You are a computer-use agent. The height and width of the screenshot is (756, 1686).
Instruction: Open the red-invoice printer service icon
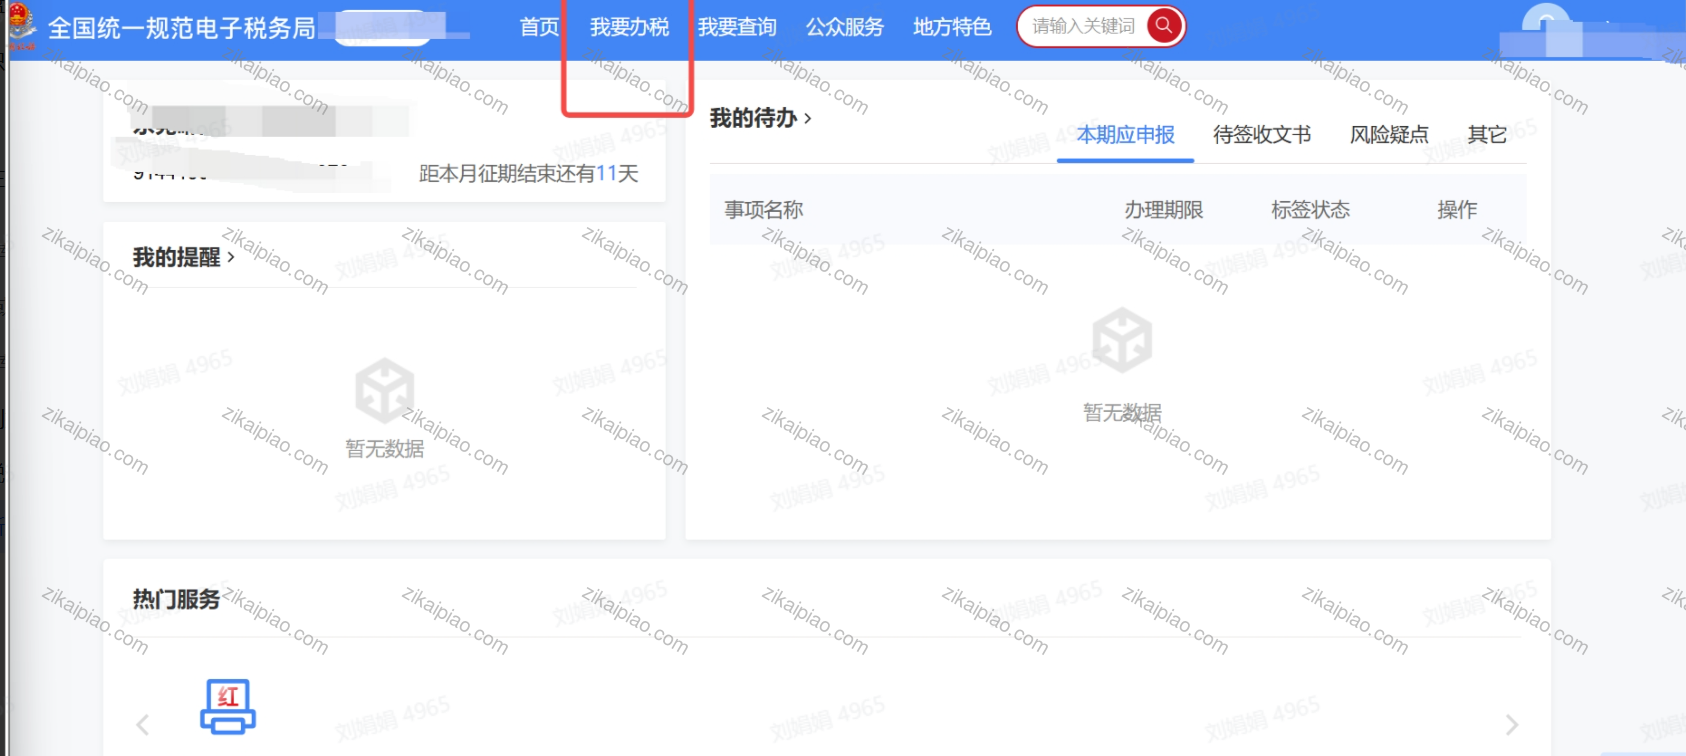pos(228,706)
